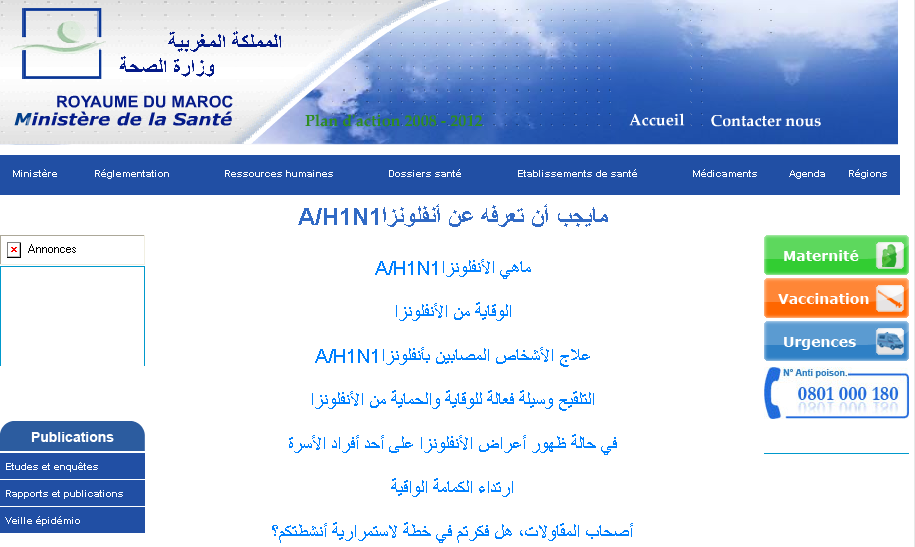The image size is (915, 547).
Task: Open the Contacter nous link
Action: [x=766, y=121]
